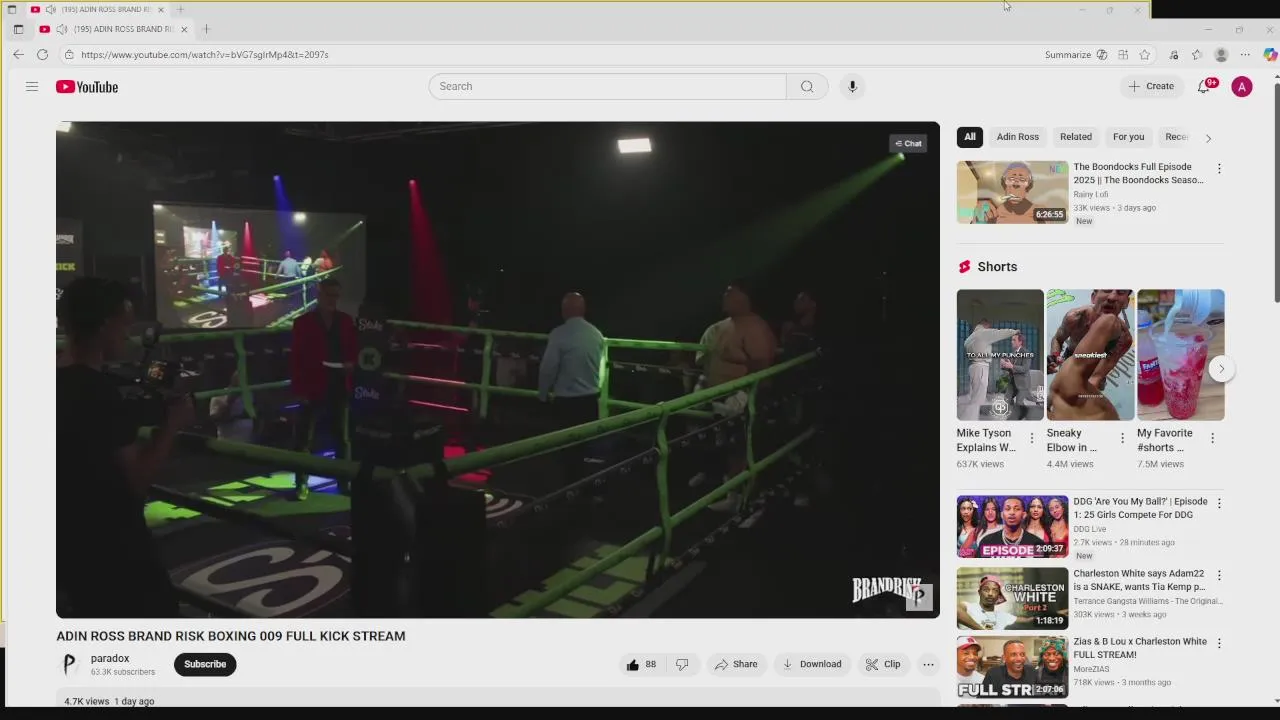Open options for Charleston White says video
The image size is (1280, 720).
1219,575
